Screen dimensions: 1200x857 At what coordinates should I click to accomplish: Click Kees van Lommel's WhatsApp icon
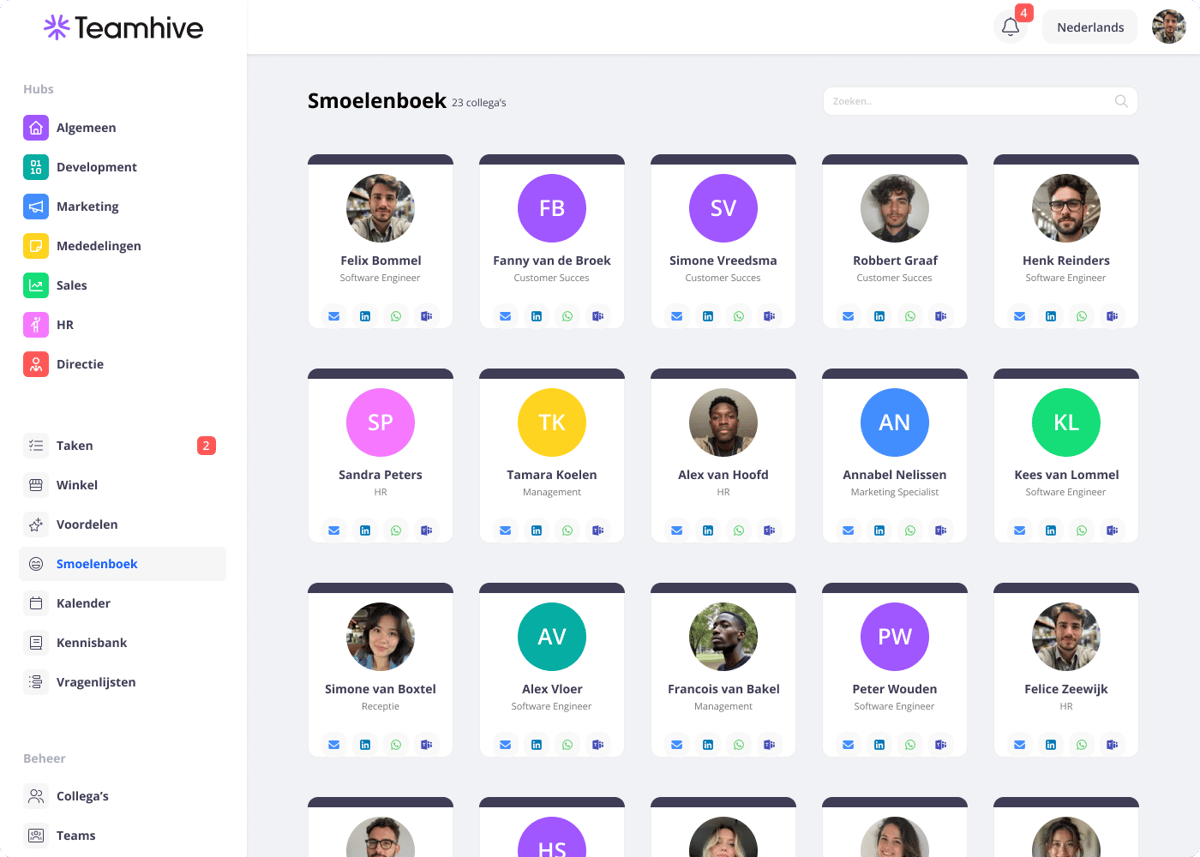click(1081, 530)
